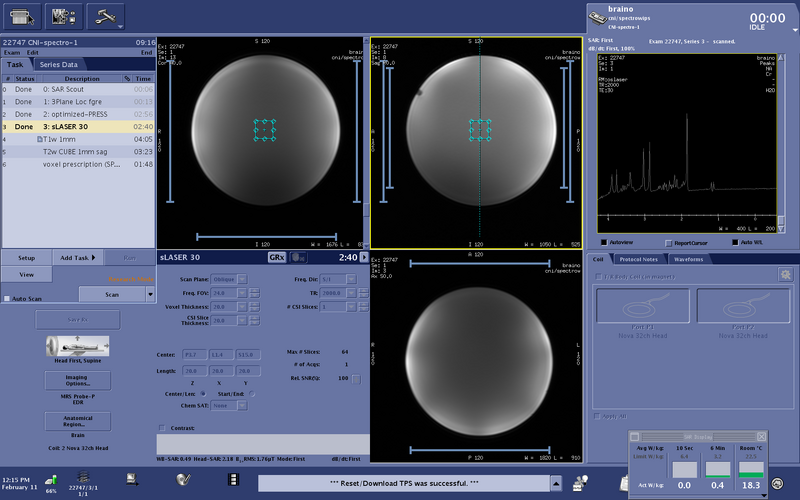This screenshot has width=800, height=500.
Task: Toggle the Autoview checkbox
Action: click(604, 242)
